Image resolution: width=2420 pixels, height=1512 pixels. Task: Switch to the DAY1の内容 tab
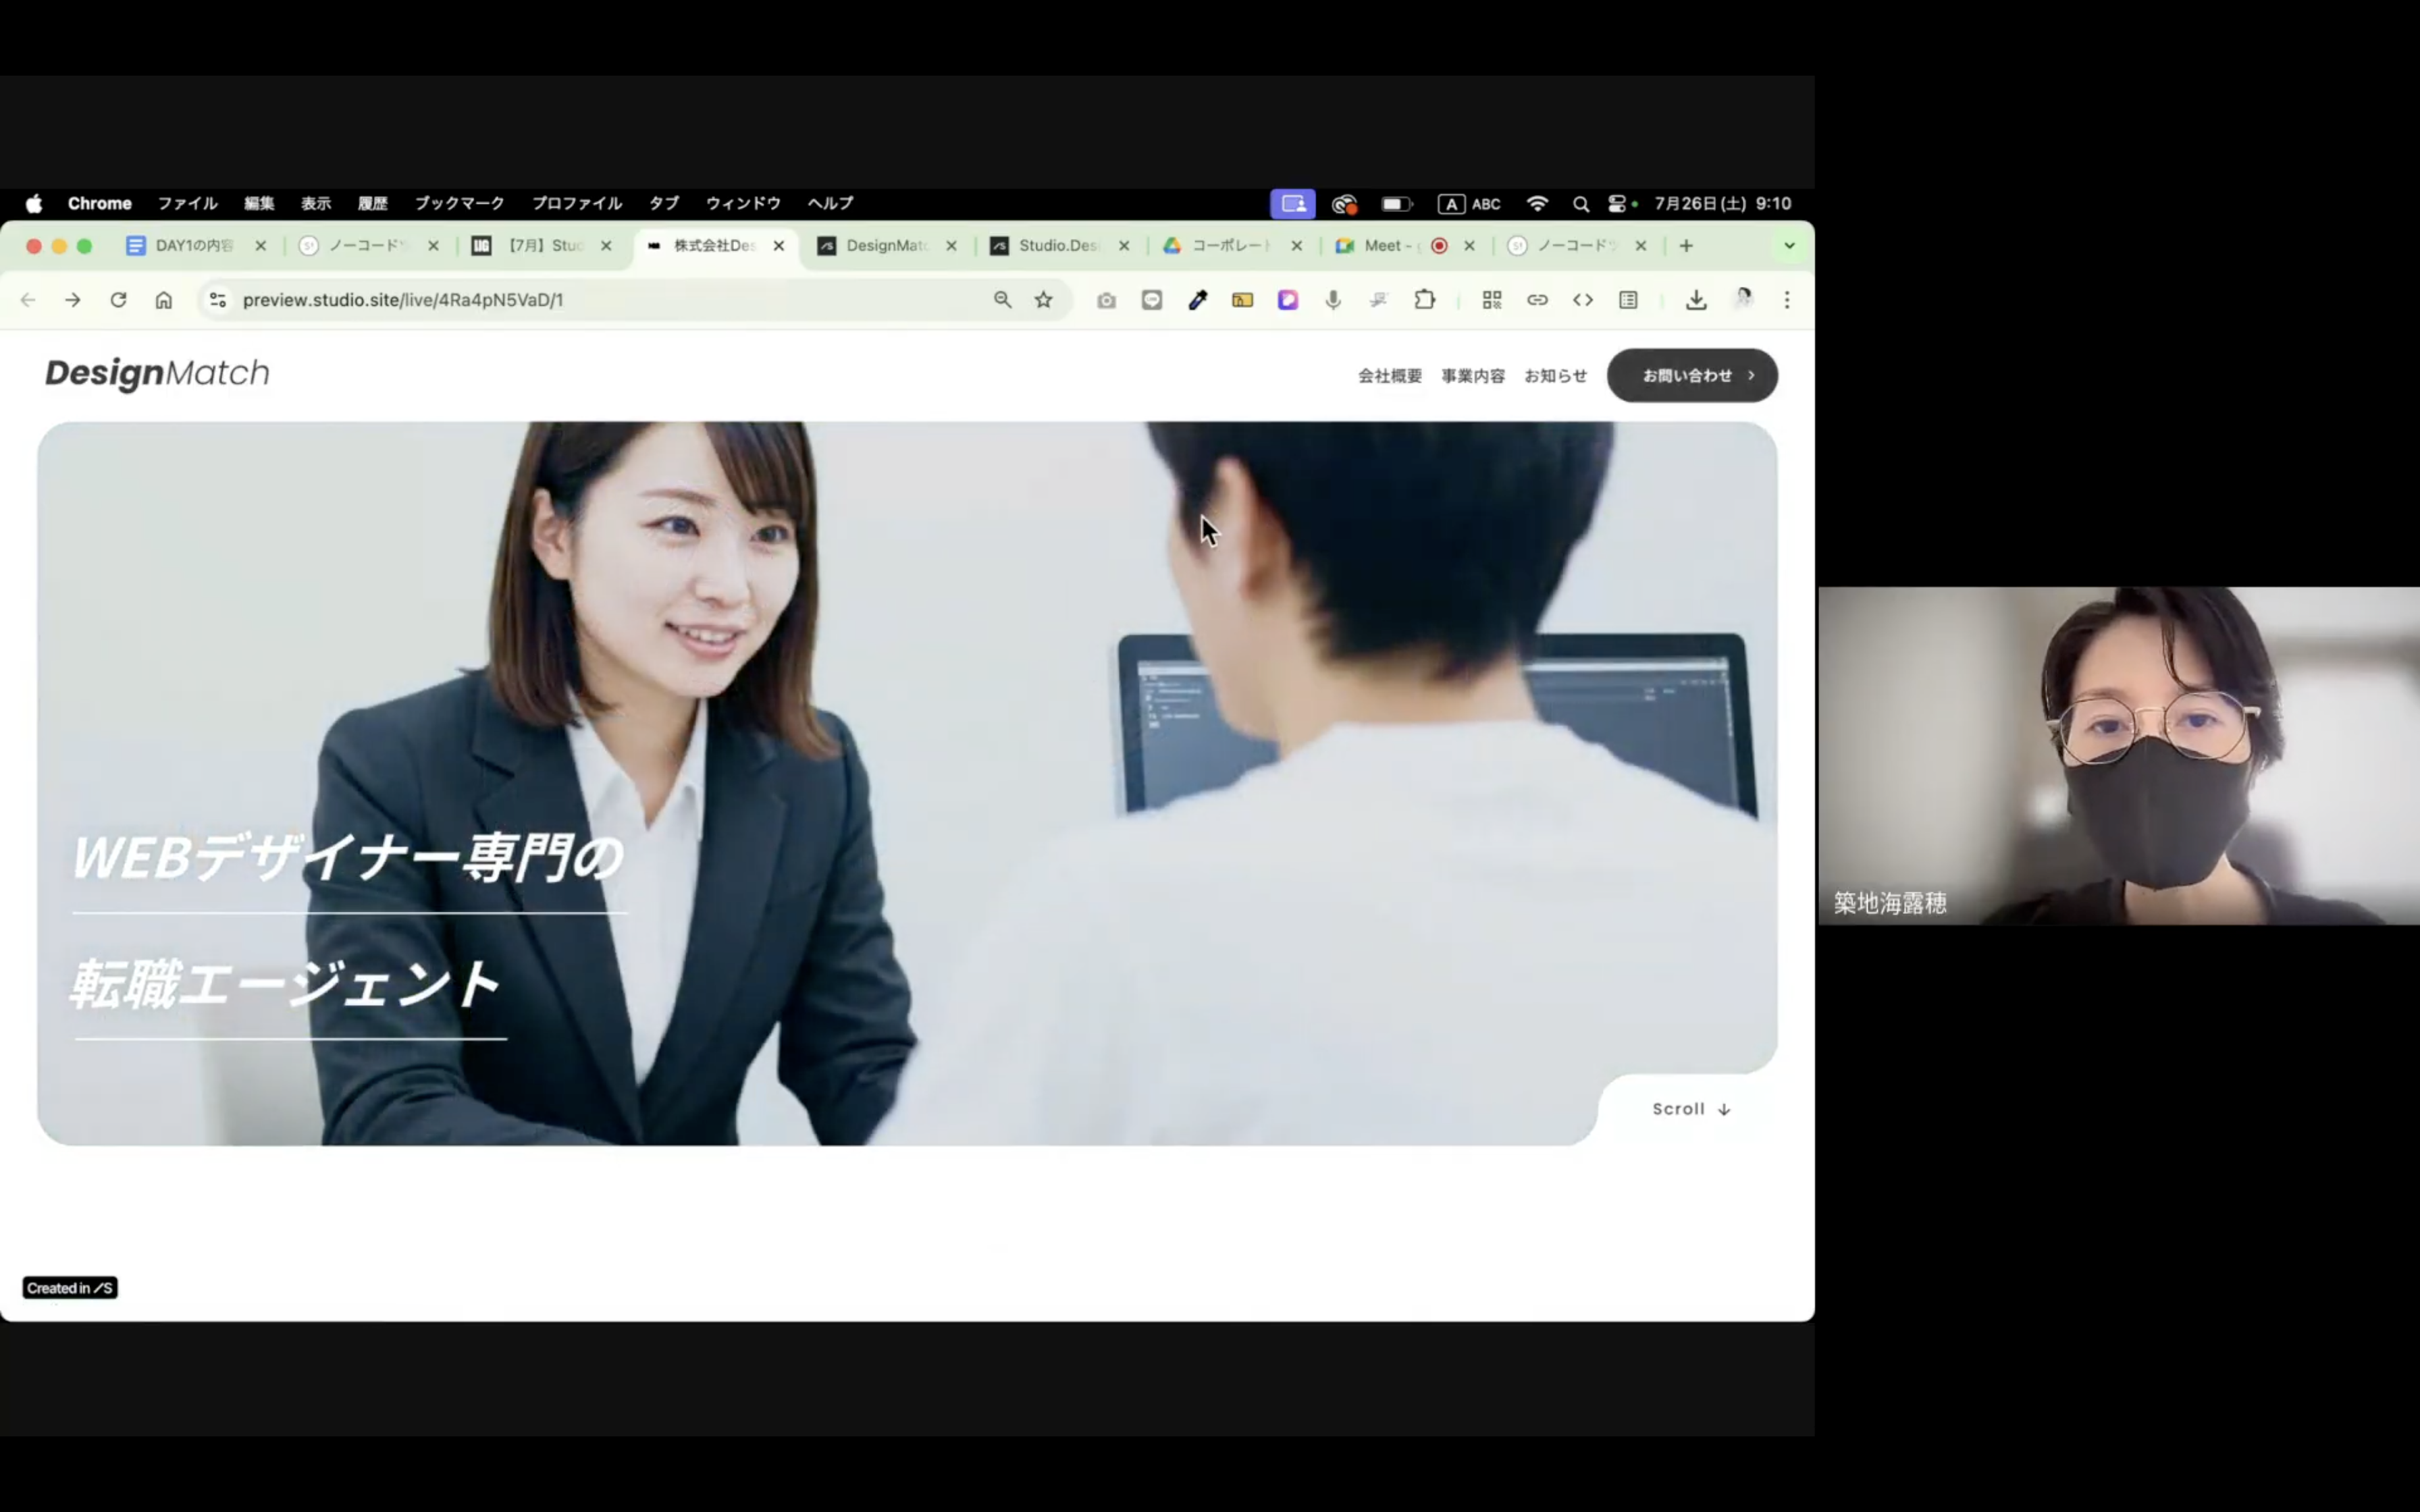tap(192, 246)
